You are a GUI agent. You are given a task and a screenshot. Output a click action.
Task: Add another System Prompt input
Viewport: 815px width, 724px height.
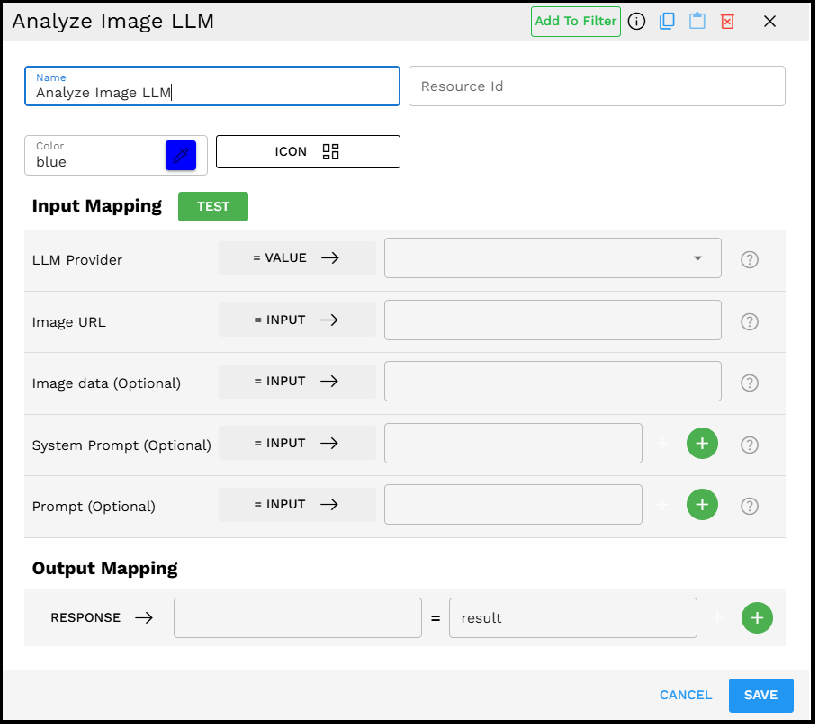(702, 443)
